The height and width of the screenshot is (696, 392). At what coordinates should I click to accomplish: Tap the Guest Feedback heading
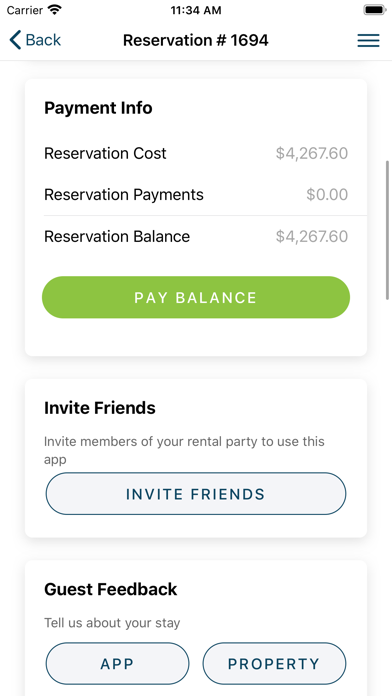pos(111,589)
